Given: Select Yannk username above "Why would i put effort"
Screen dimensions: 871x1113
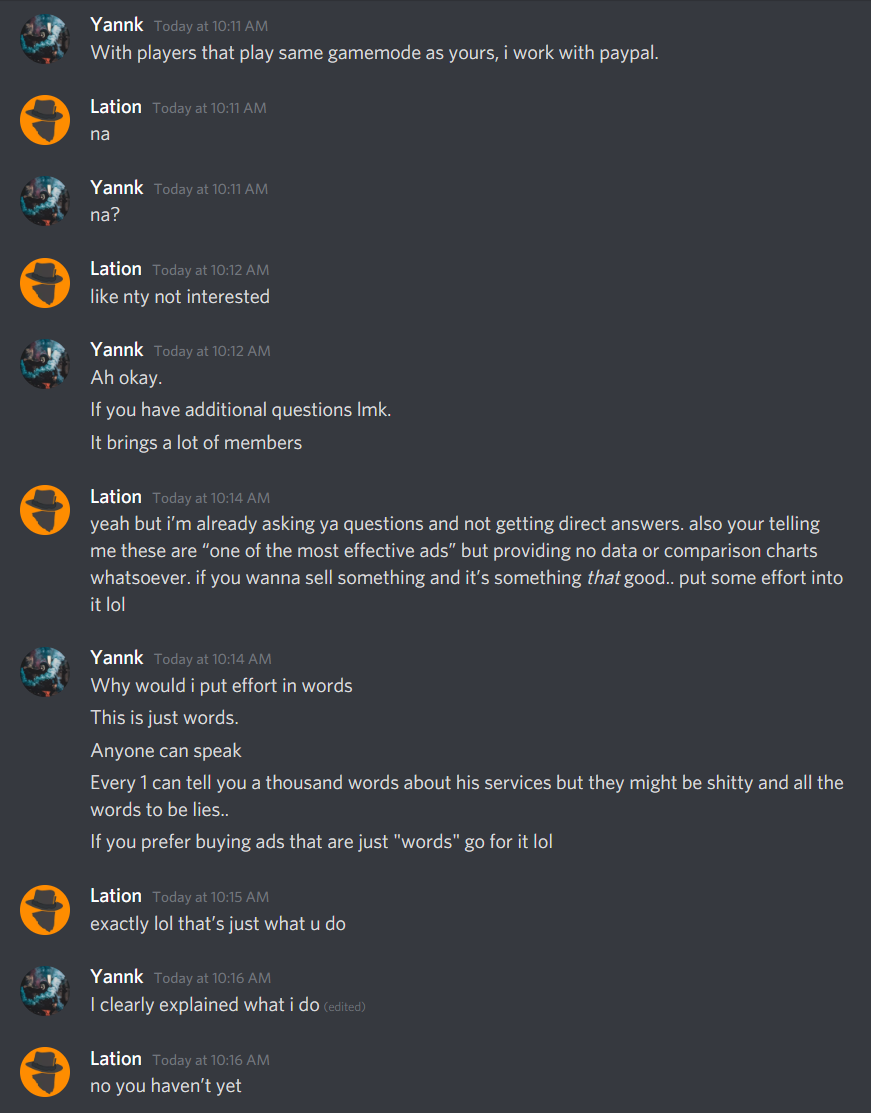Looking at the screenshot, I should click(x=117, y=658).
